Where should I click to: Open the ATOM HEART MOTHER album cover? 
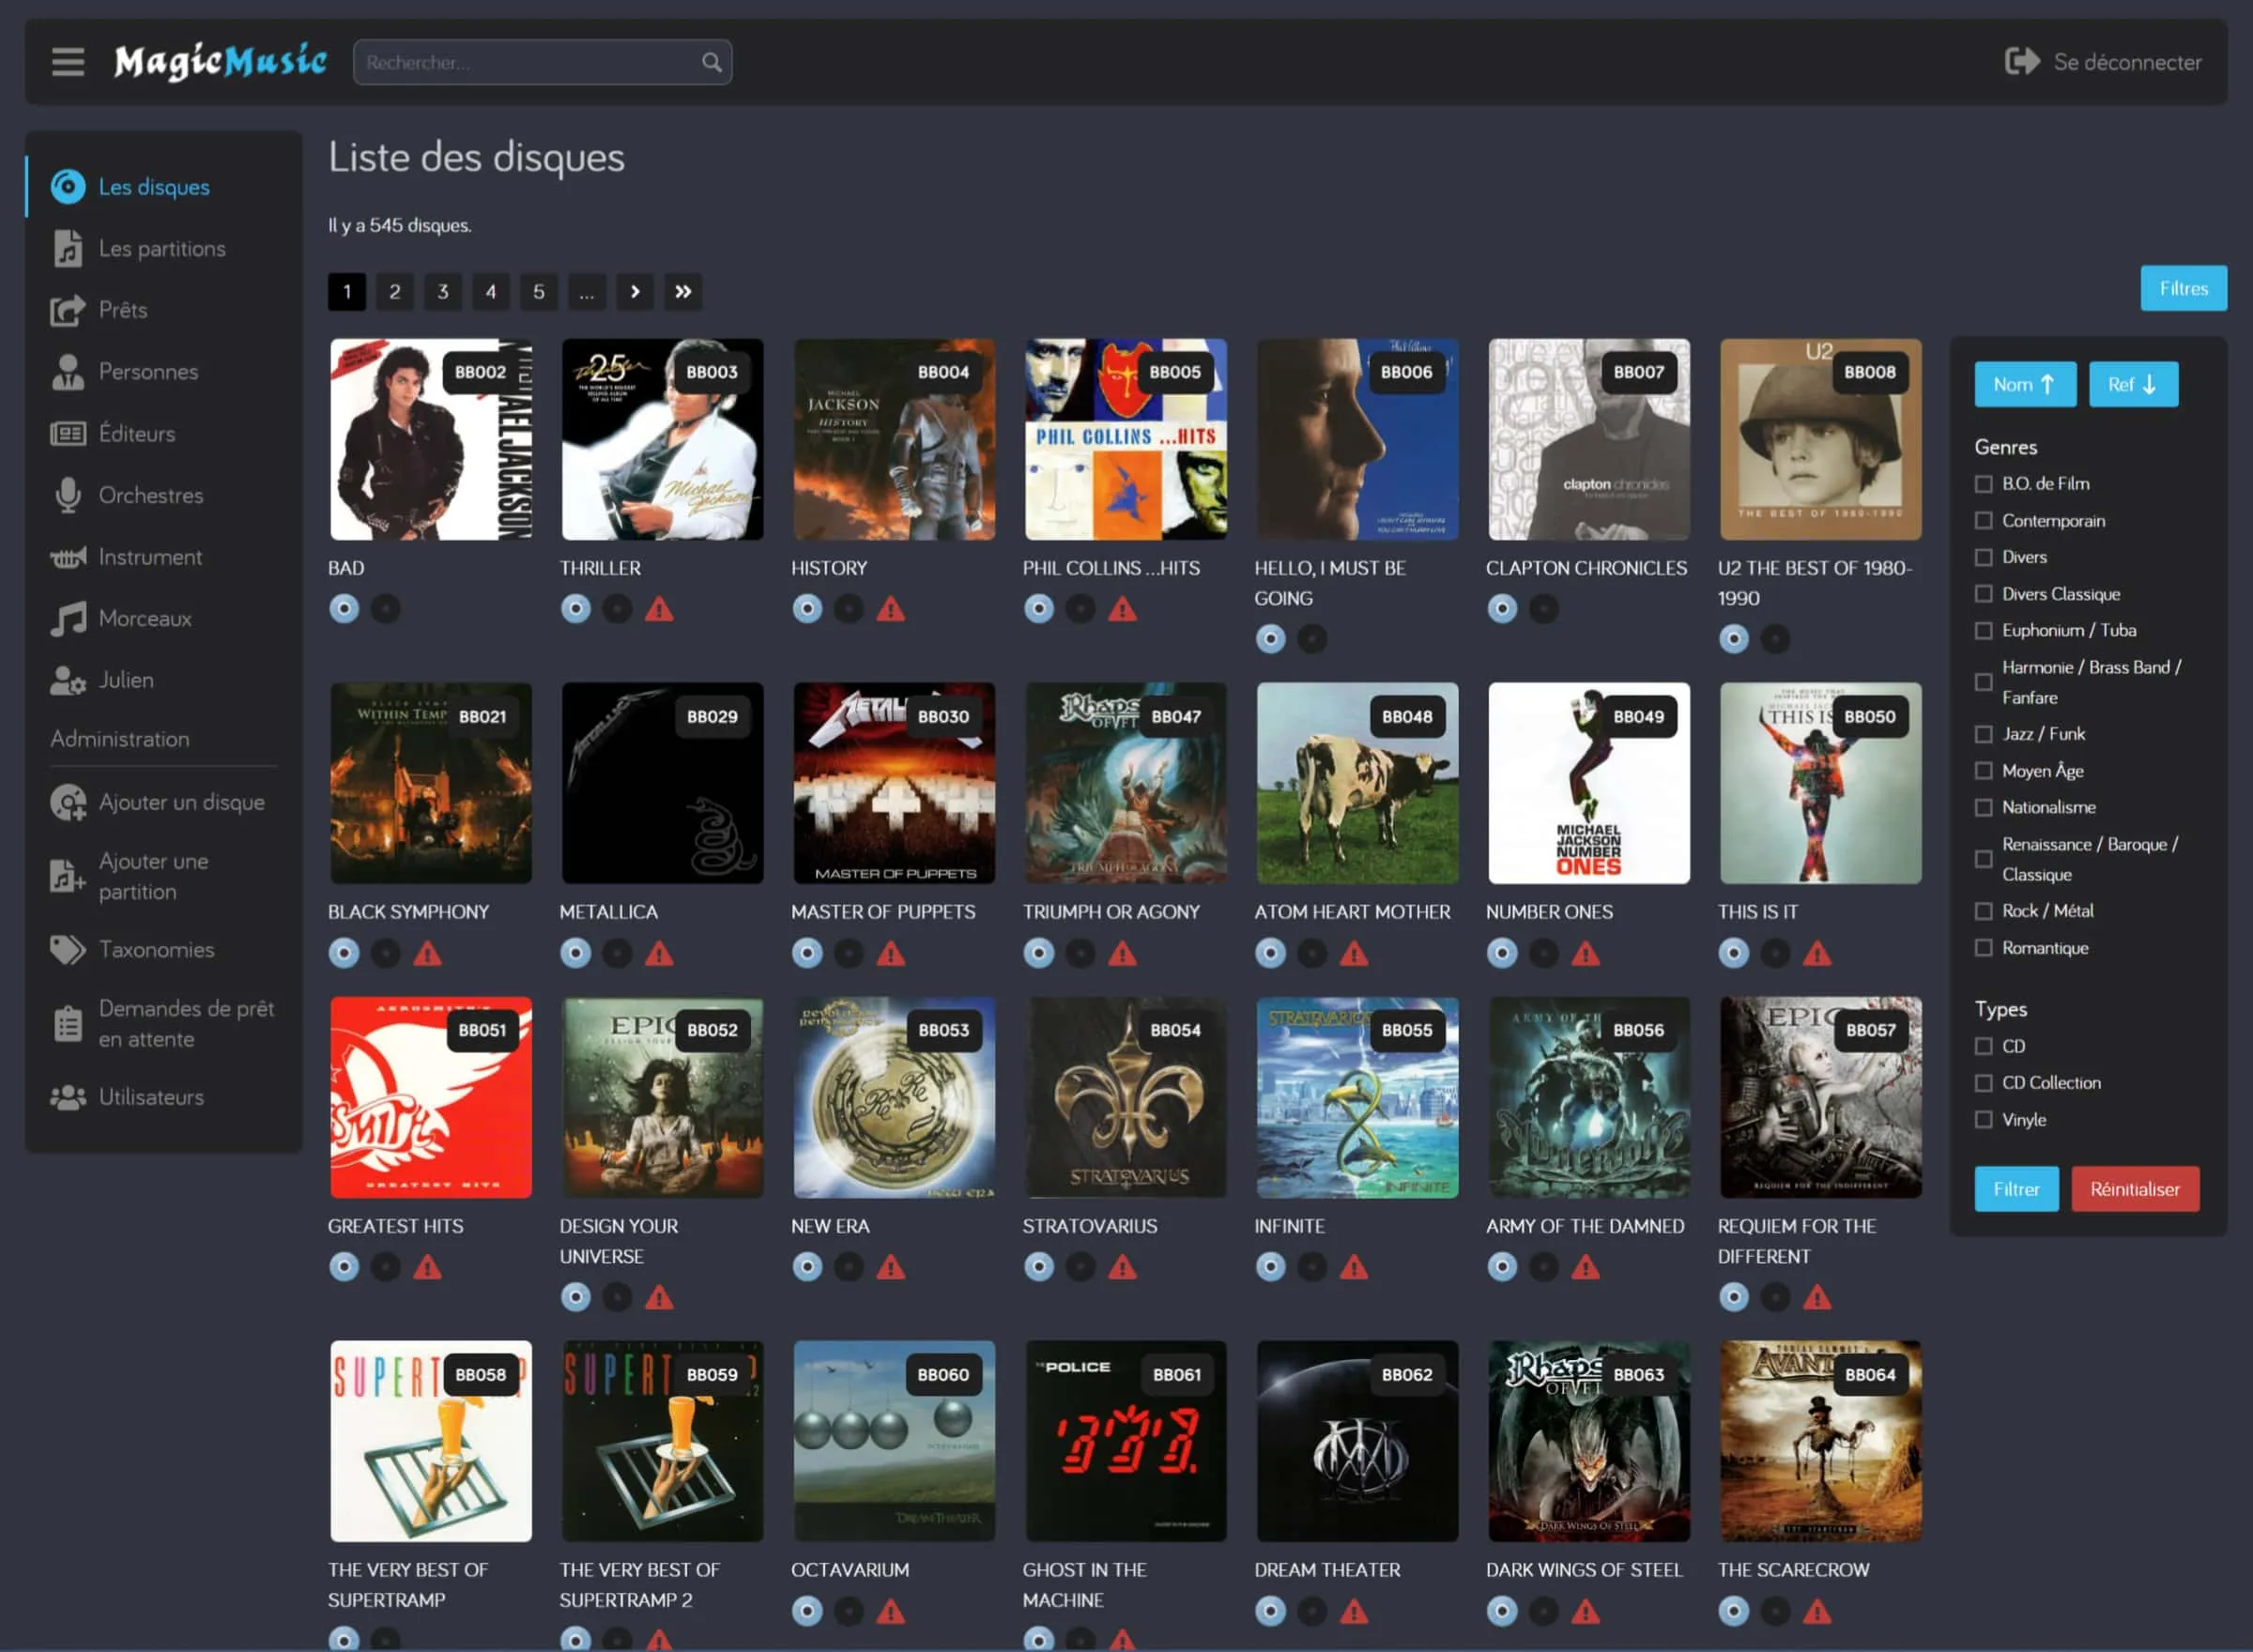click(x=1356, y=783)
